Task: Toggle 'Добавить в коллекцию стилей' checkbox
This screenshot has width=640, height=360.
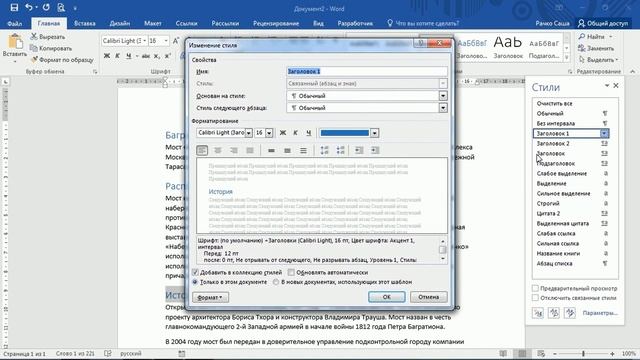Action: 195,272
